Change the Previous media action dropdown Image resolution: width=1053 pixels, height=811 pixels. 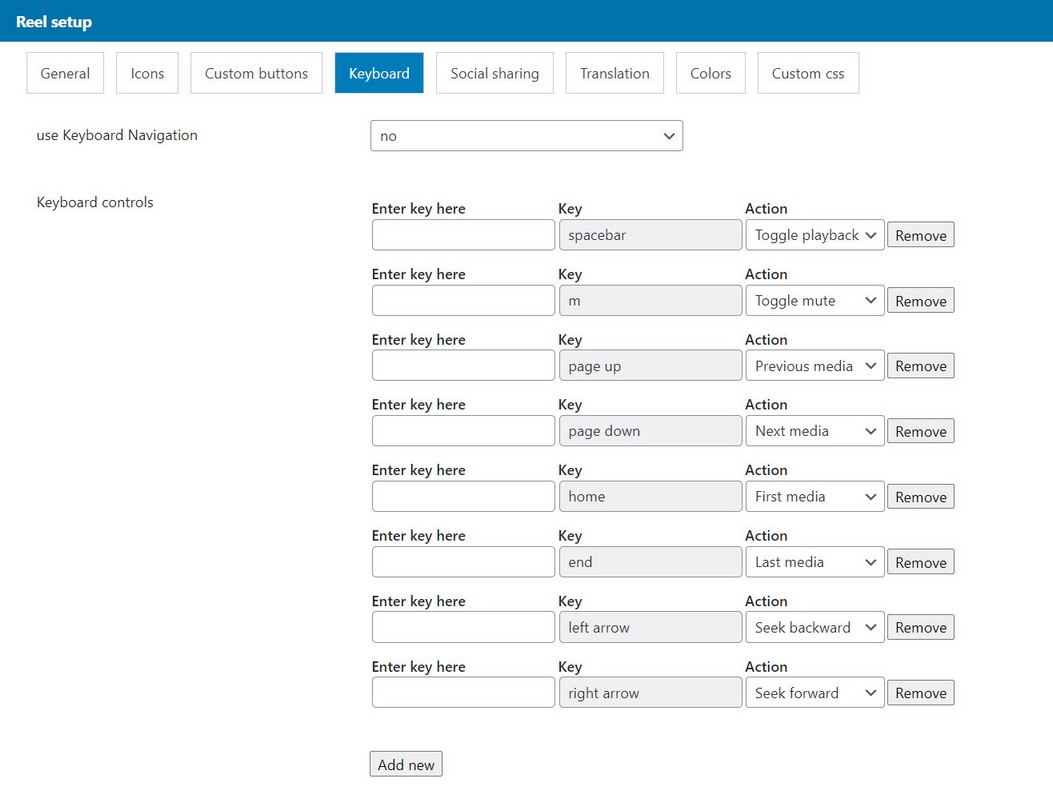[814, 366]
